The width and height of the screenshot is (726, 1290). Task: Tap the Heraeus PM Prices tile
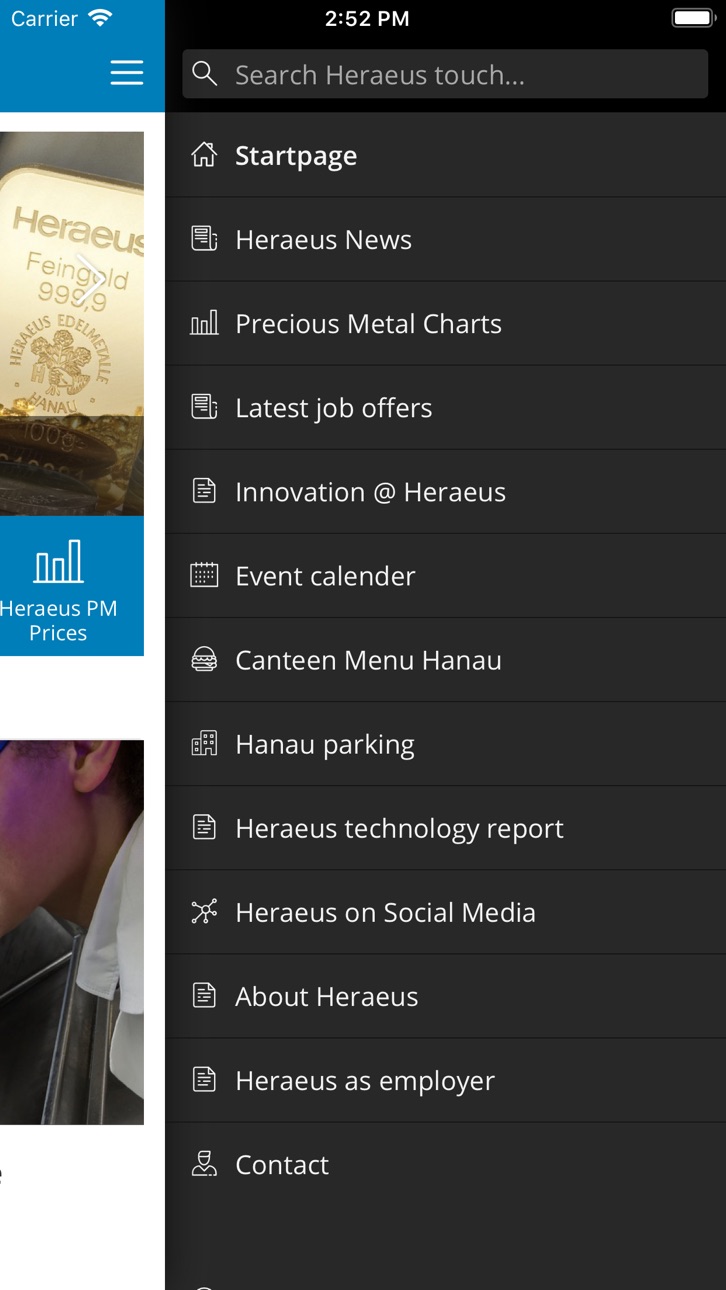click(x=72, y=586)
